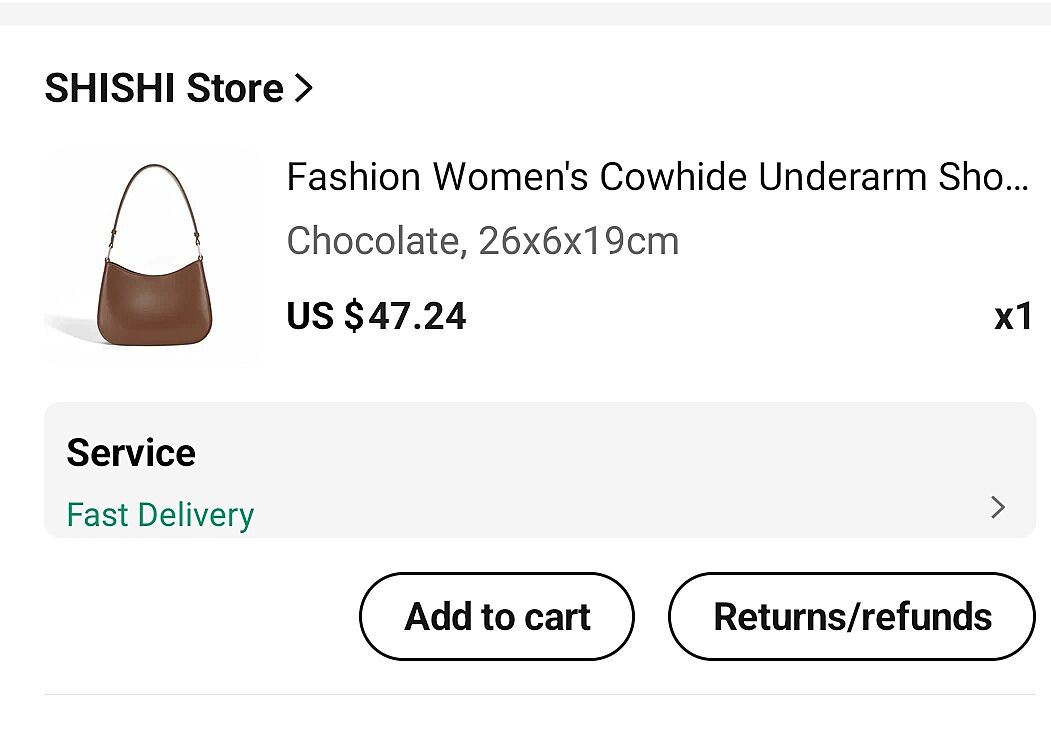1051x736 pixels.
Task: View Fast Delivery service details
Action: (160, 515)
